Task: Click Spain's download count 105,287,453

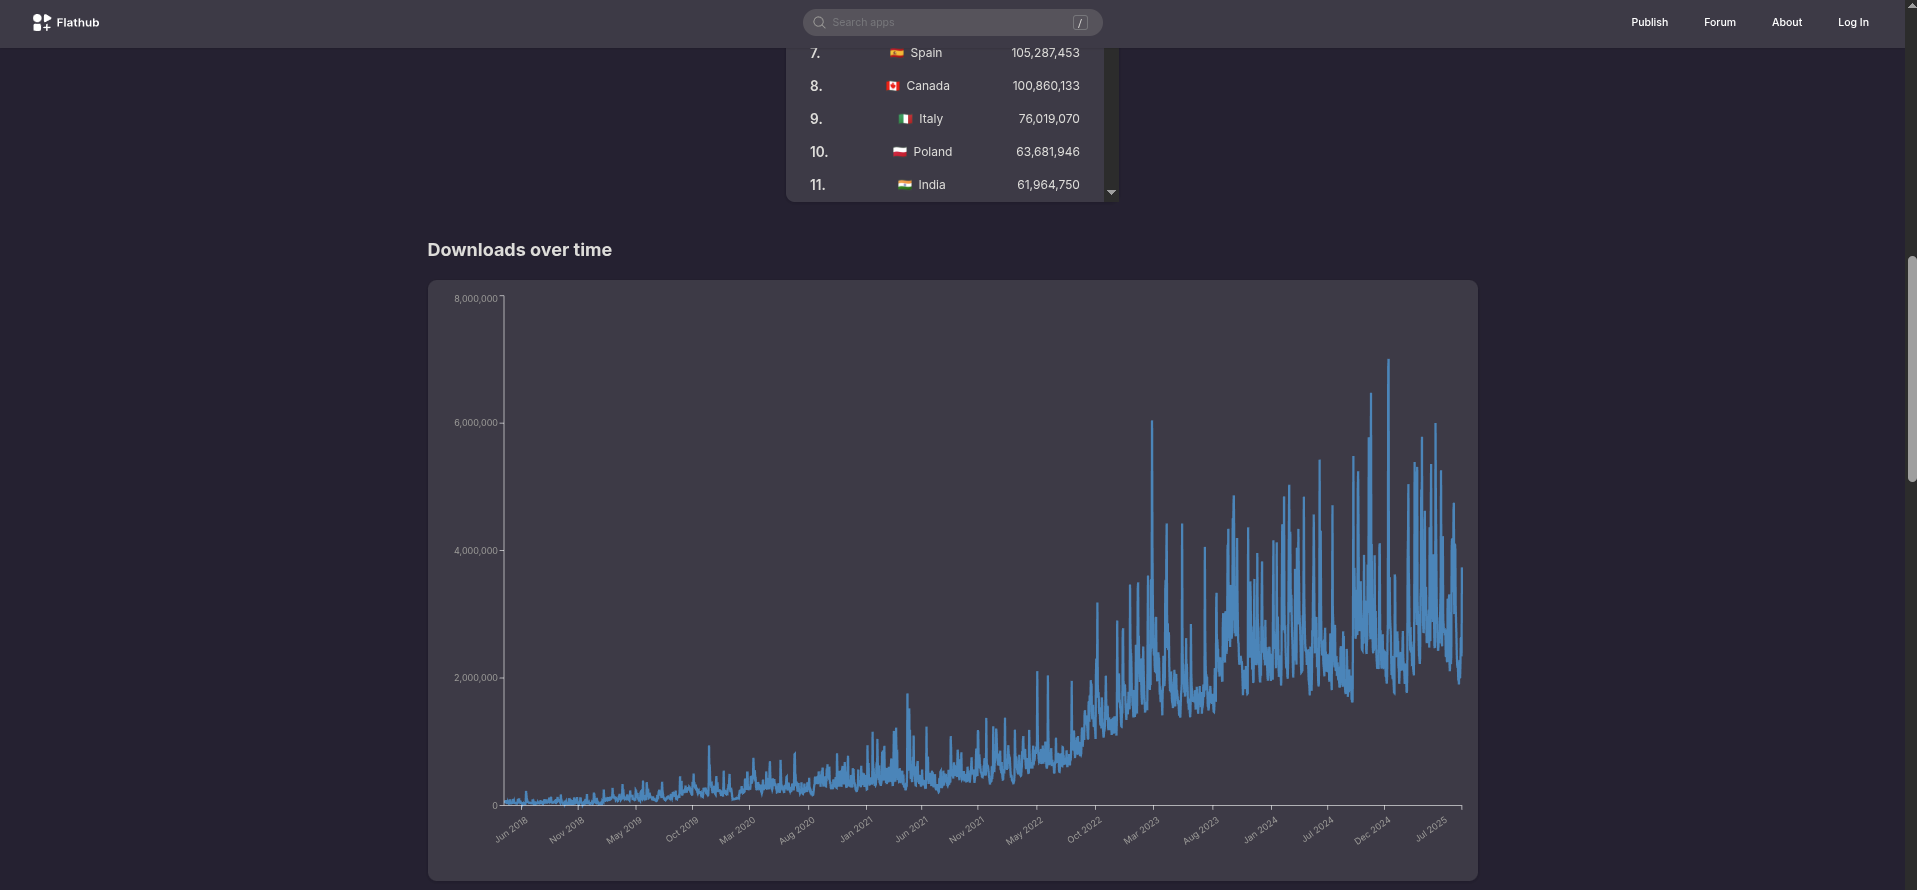Action: click(1045, 53)
